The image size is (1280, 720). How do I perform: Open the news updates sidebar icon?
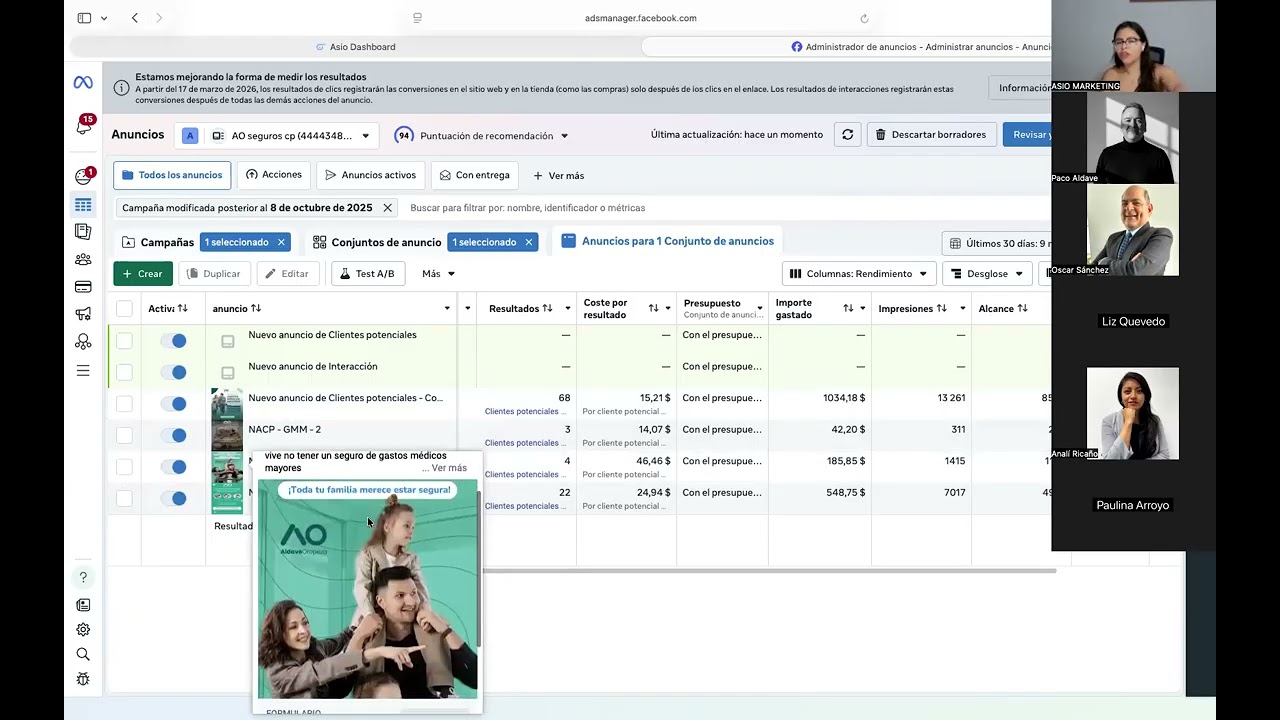83,605
